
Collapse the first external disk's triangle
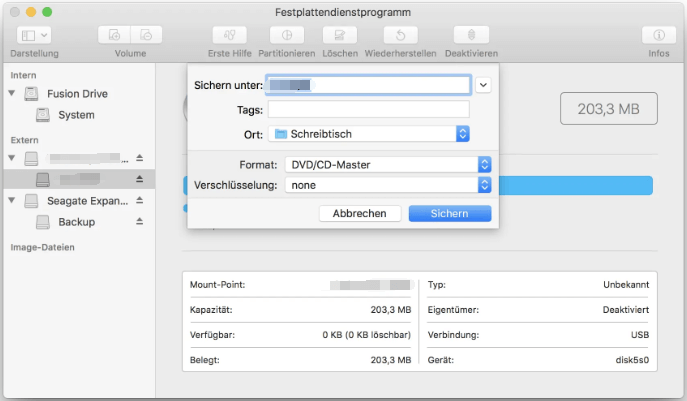pos(12,158)
